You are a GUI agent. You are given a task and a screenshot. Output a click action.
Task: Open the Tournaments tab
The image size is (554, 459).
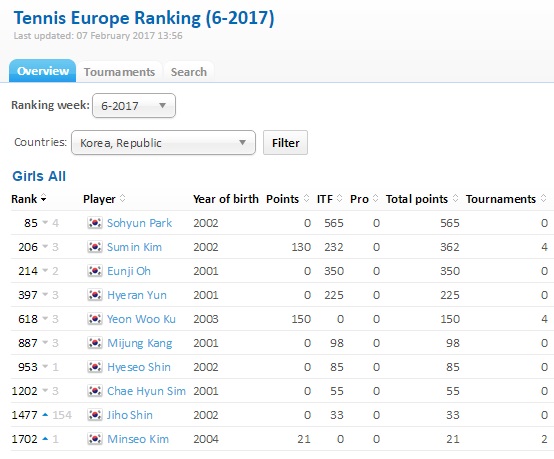119,72
